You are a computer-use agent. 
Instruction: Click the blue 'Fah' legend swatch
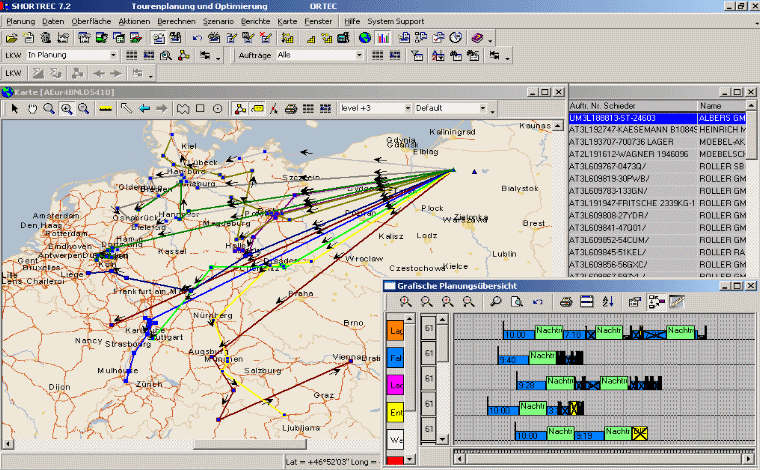point(395,358)
